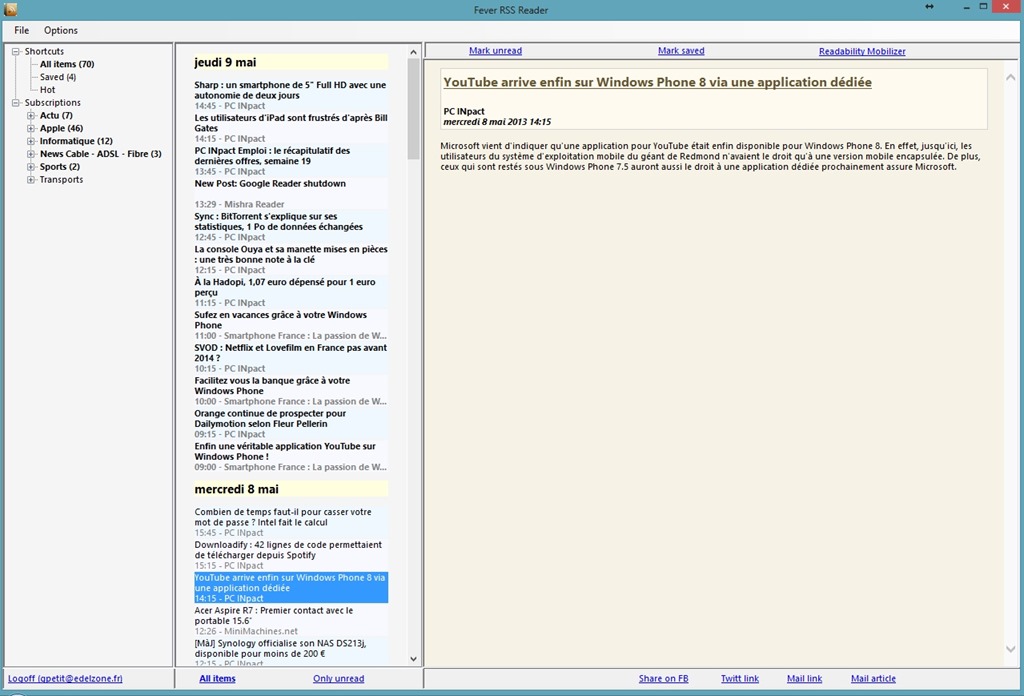Open SVOD : Netflix et Lovefilm article
1024x696 pixels.
point(291,358)
